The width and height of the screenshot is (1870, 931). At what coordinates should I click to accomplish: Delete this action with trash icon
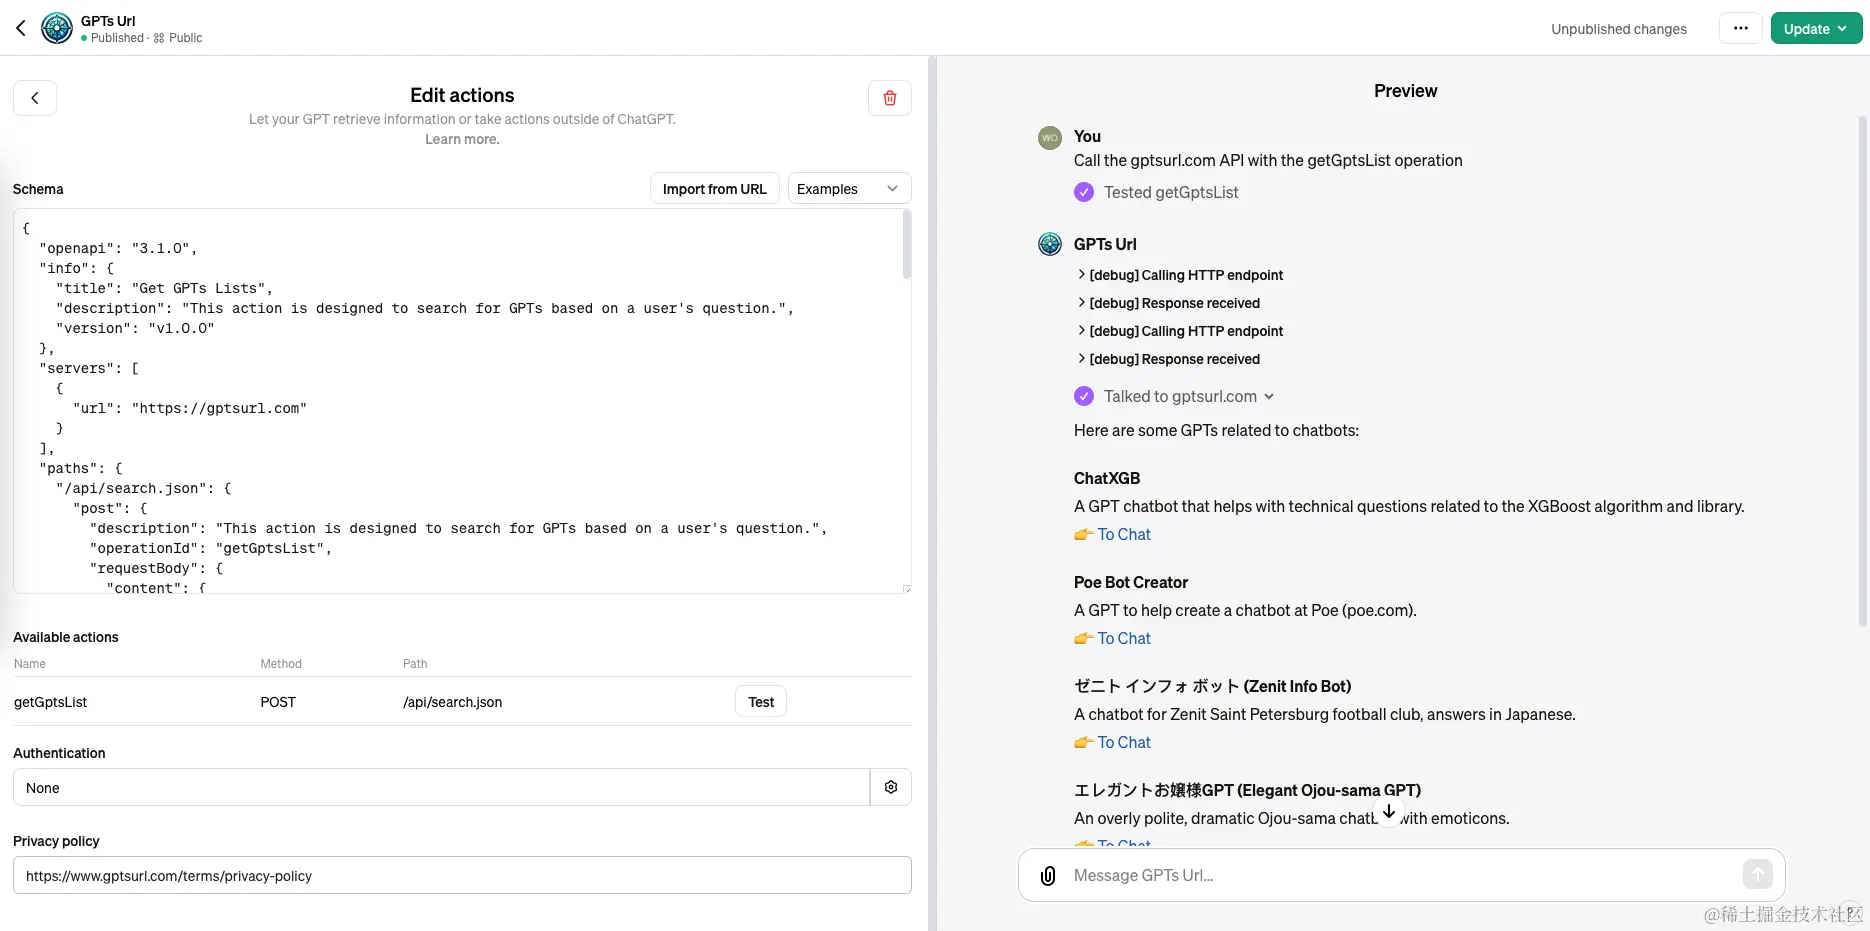coord(890,98)
